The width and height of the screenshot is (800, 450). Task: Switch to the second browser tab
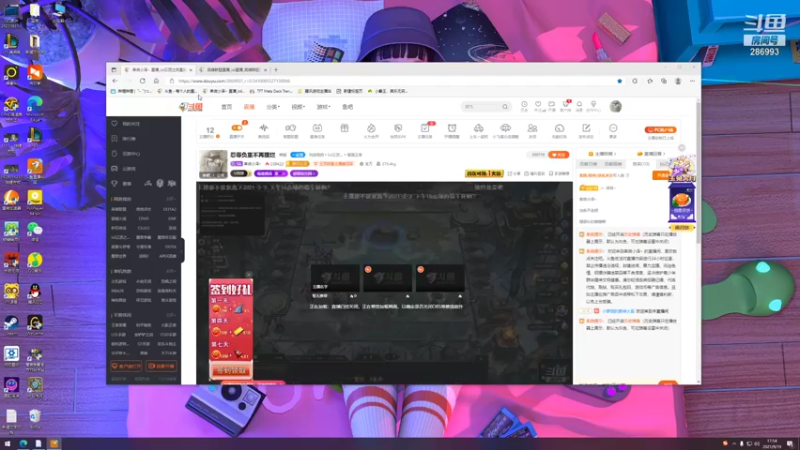(x=233, y=69)
